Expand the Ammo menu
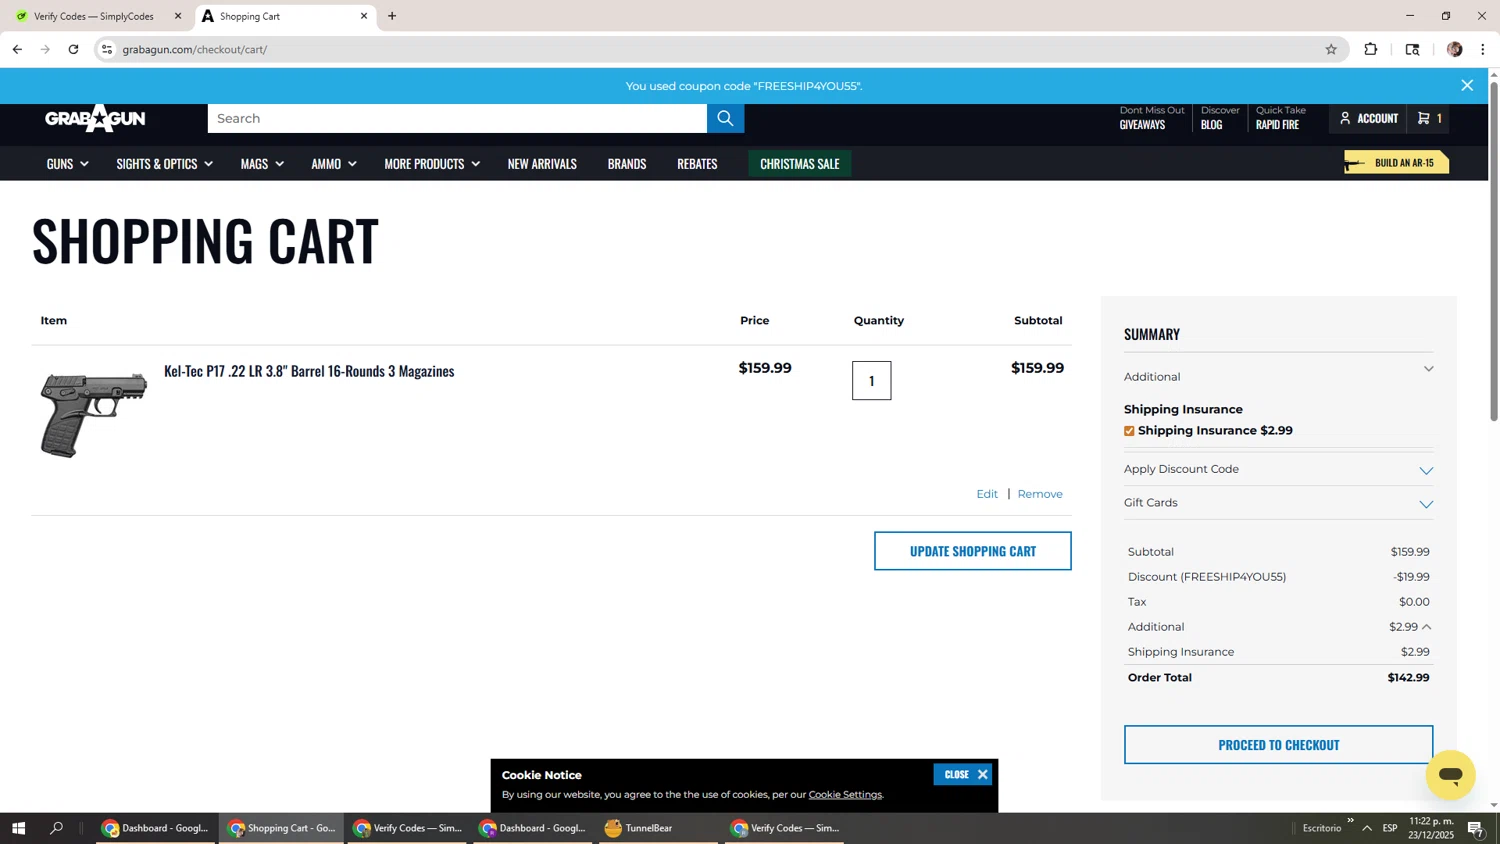The image size is (1500, 844). coord(333,164)
